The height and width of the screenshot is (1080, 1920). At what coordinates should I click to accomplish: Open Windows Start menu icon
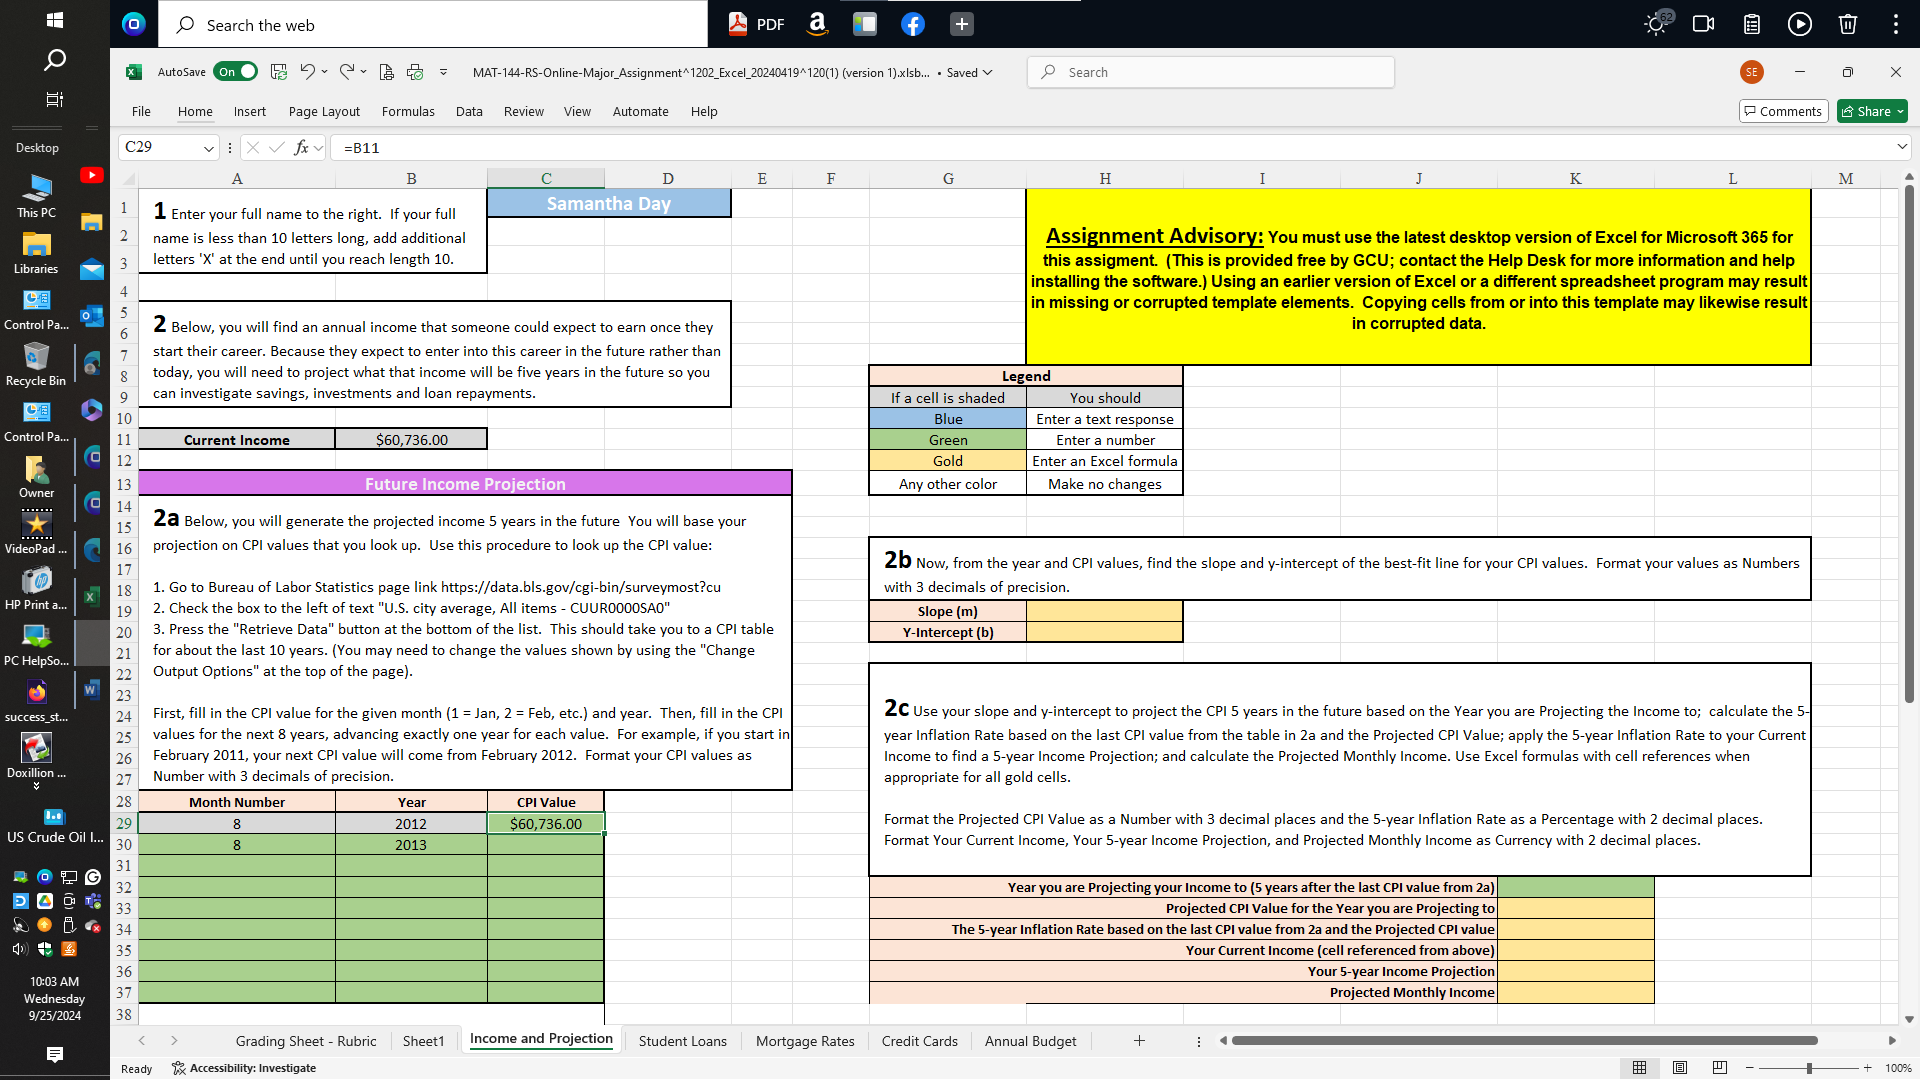click(x=55, y=20)
